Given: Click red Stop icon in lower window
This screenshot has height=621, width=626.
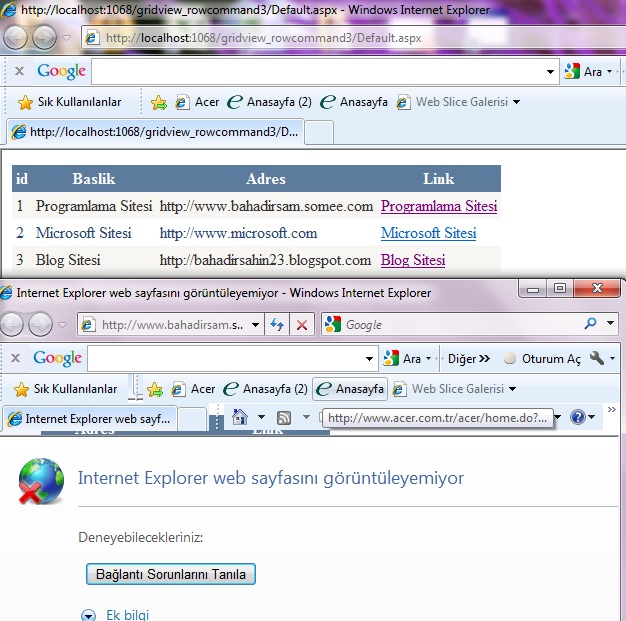Looking at the screenshot, I should [x=302, y=325].
